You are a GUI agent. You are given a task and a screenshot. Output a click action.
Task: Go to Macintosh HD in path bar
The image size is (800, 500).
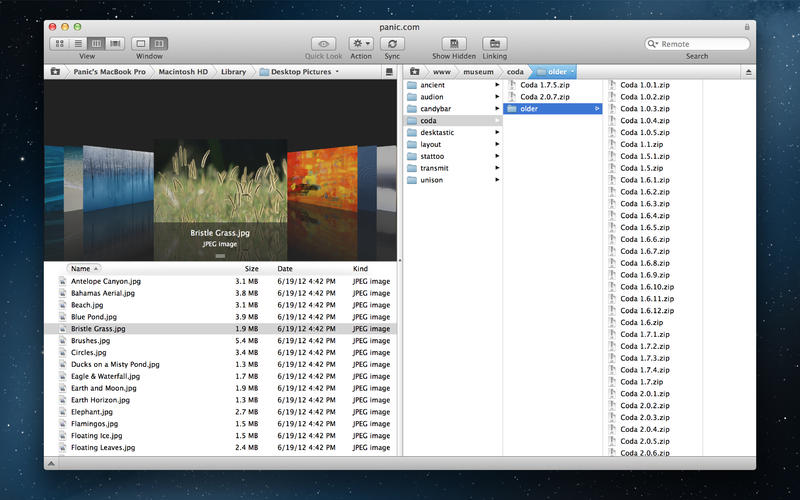click(x=183, y=72)
